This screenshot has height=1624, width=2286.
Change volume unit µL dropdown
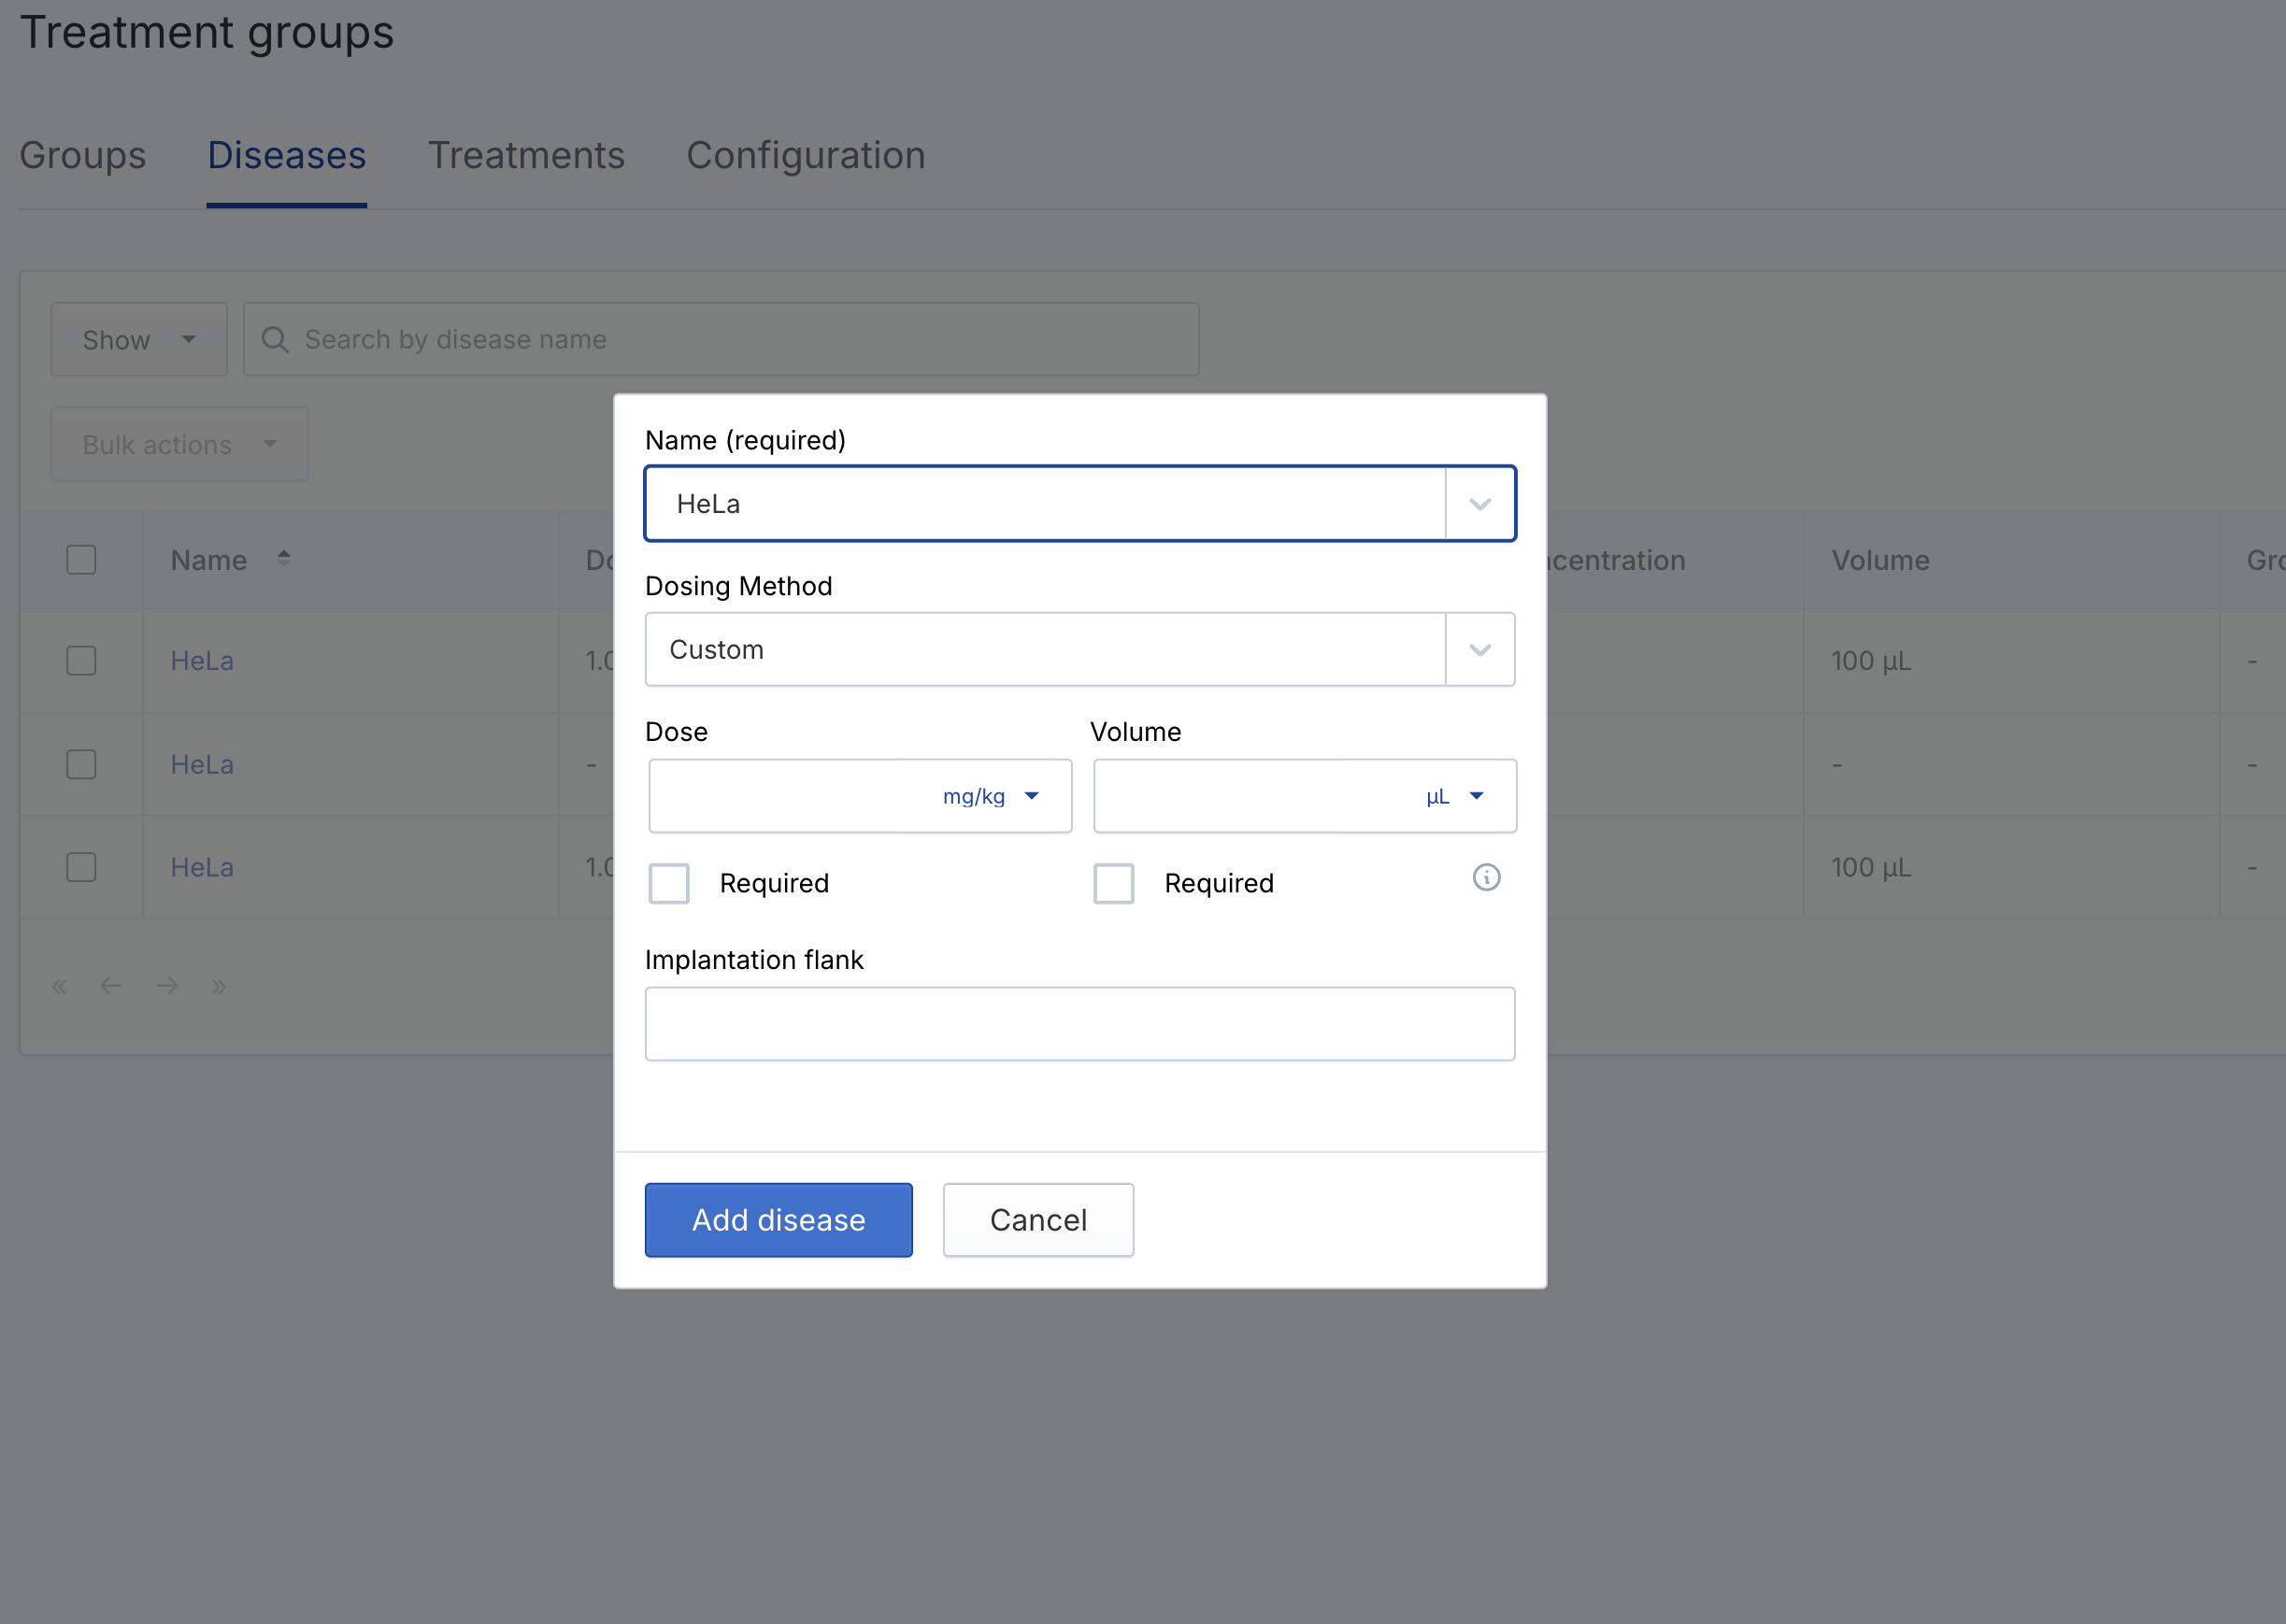click(x=1455, y=797)
